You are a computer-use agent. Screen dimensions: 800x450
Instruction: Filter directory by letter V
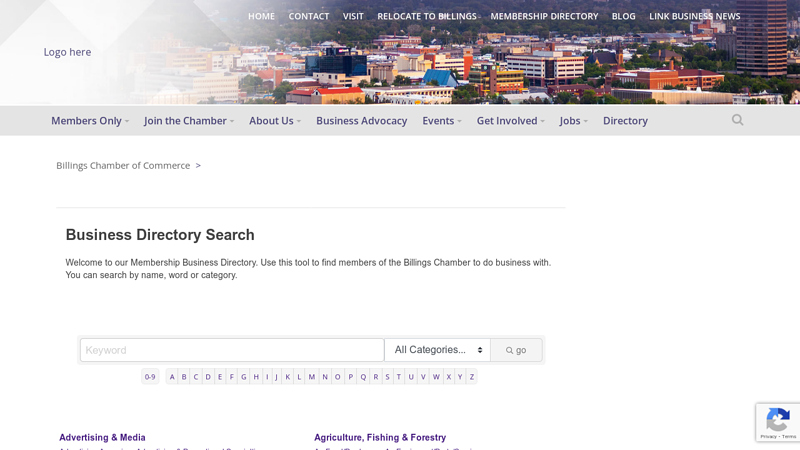(x=423, y=377)
